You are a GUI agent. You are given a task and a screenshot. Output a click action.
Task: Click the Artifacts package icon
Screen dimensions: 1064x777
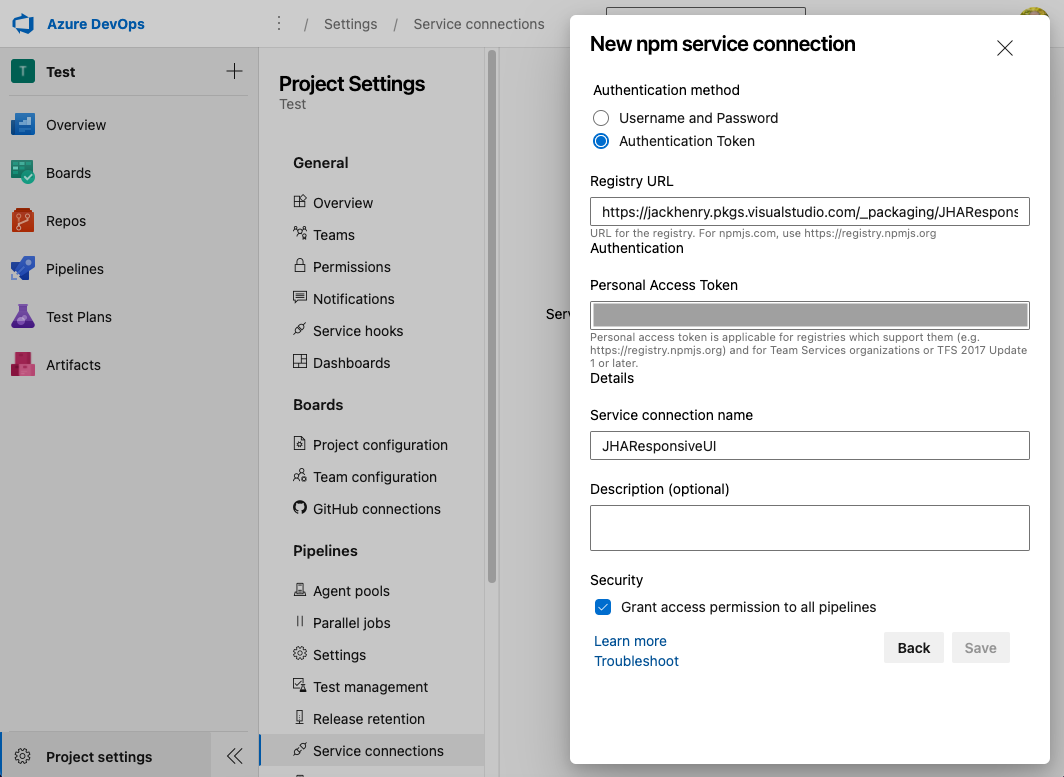coord(23,365)
